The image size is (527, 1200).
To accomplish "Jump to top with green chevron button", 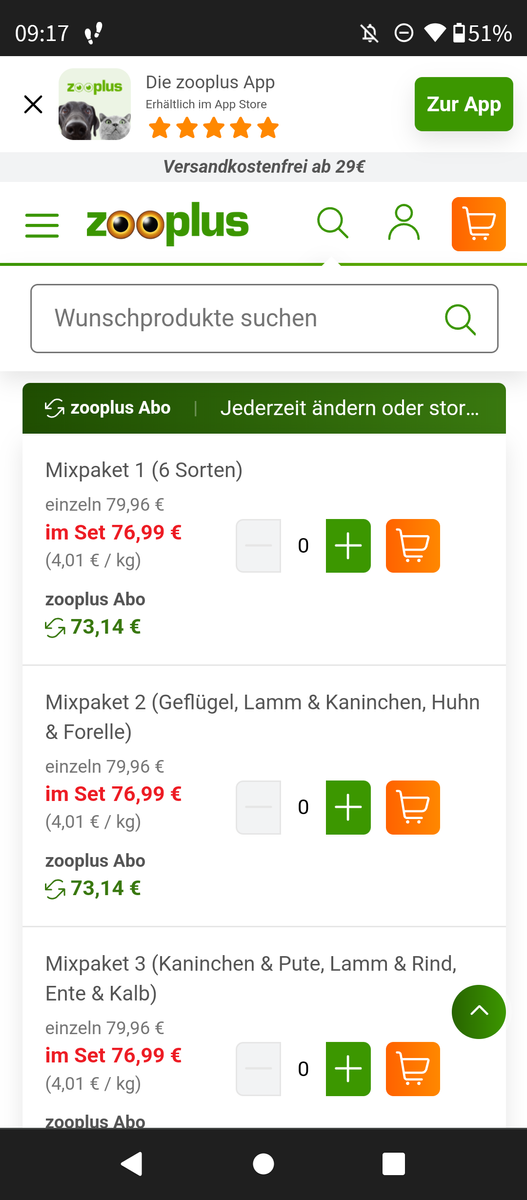I will pos(479,1011).
